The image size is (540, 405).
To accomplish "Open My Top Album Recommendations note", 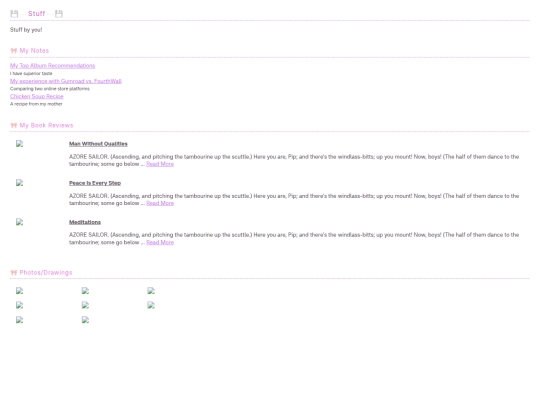I will click(52, 66).
